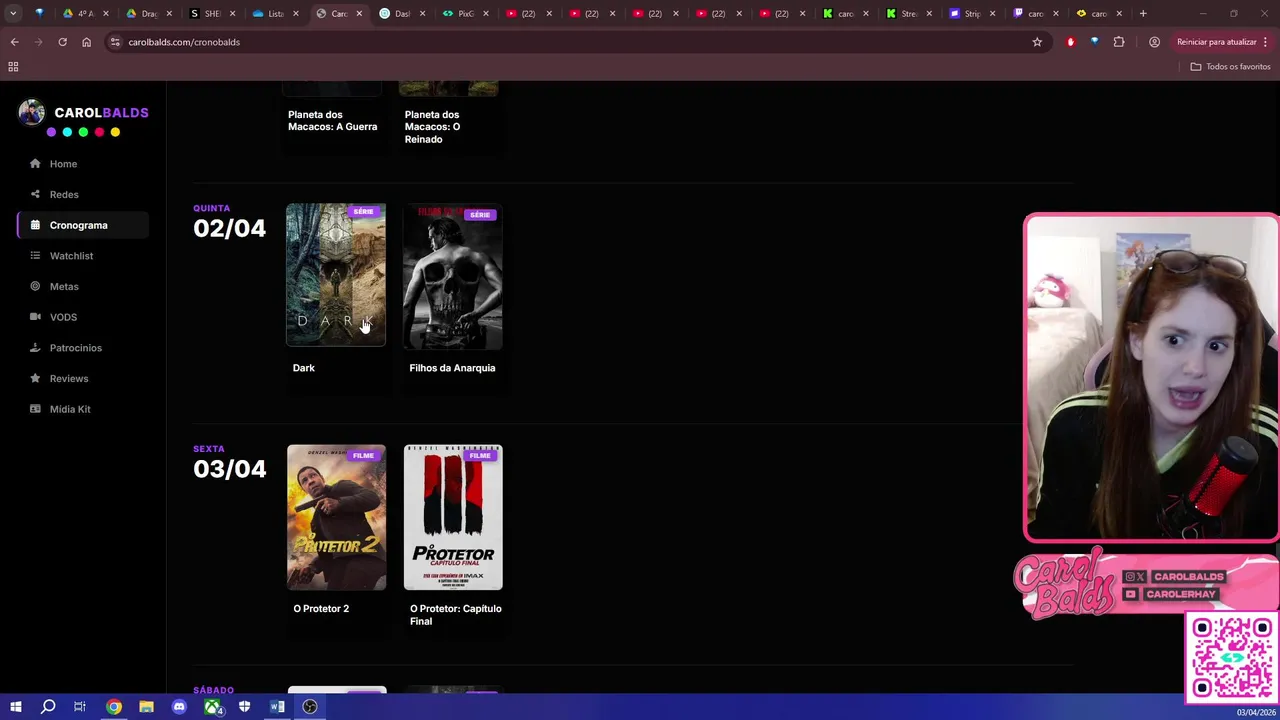
Task: Click the 'O Protetor 2' title text
Action: 321,609
